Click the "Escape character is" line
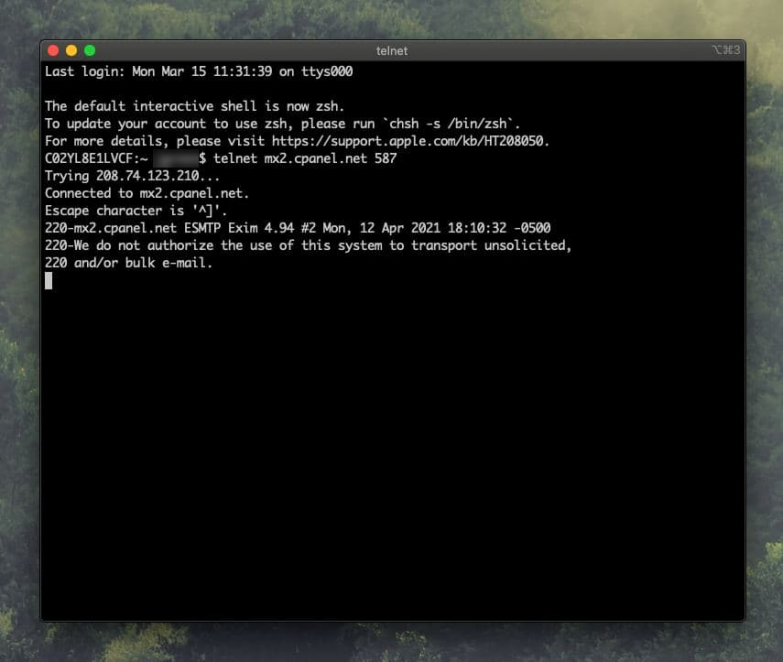 tap(136, 211)
